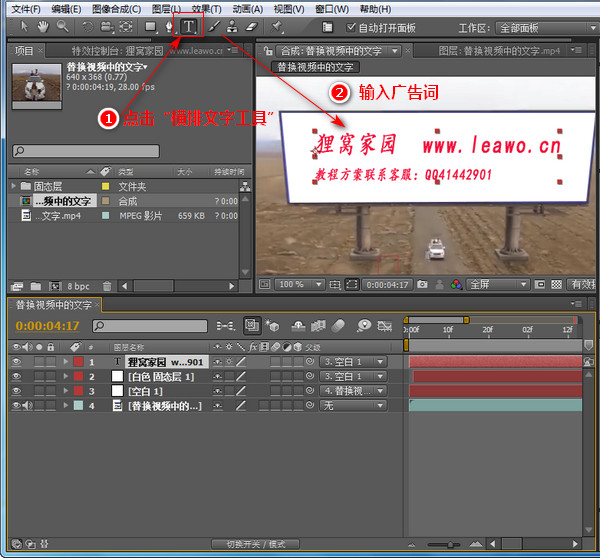This screenshot has height=558, width=600.
Task: Click the interpret footage icon in Project panel
Action: coord(17,286)
